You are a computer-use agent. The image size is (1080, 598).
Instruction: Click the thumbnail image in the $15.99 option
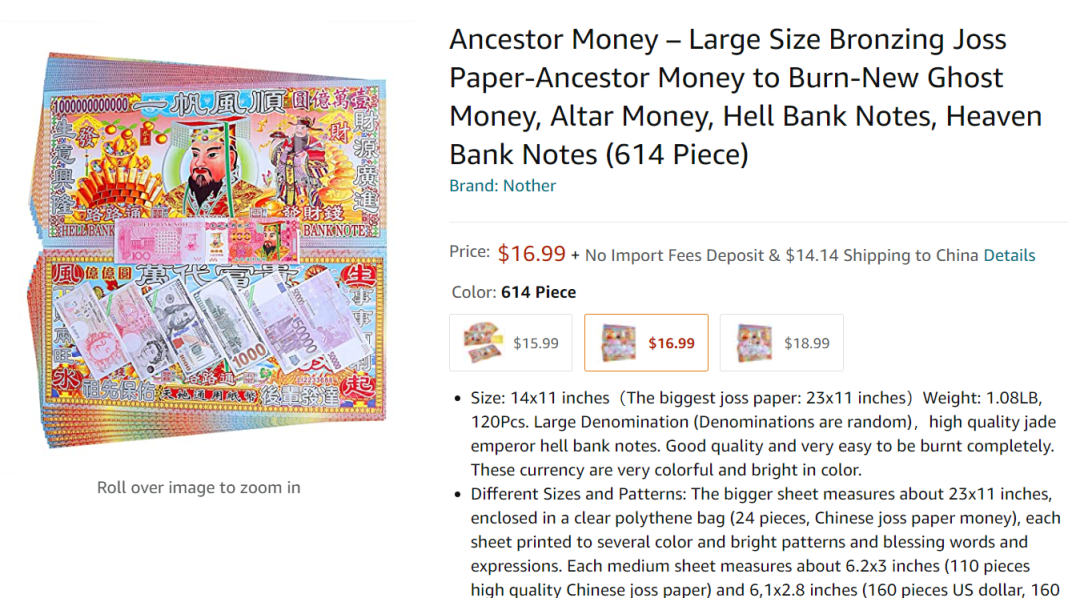484,343
